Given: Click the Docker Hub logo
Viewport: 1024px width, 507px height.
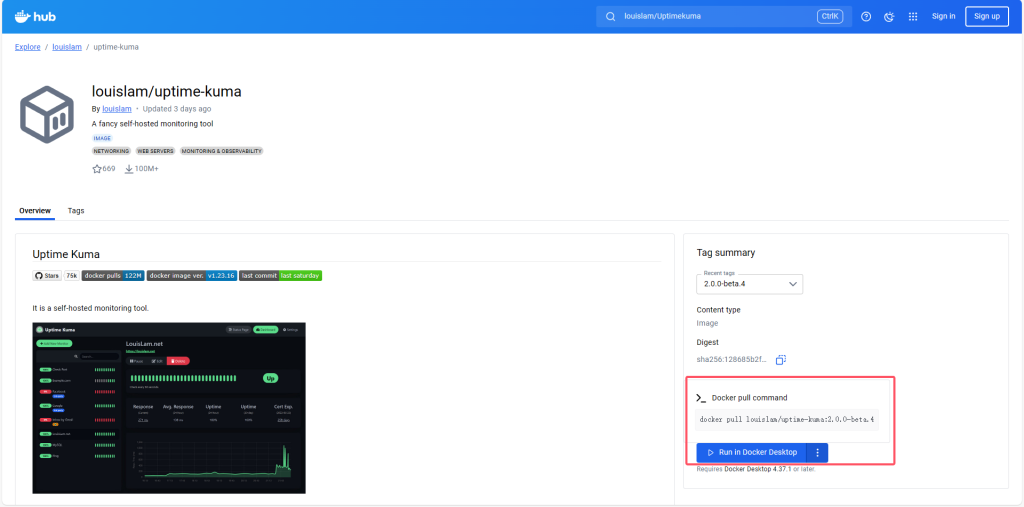Looking at the screenshot, I should pyautogui.click(x=36, y=16).
